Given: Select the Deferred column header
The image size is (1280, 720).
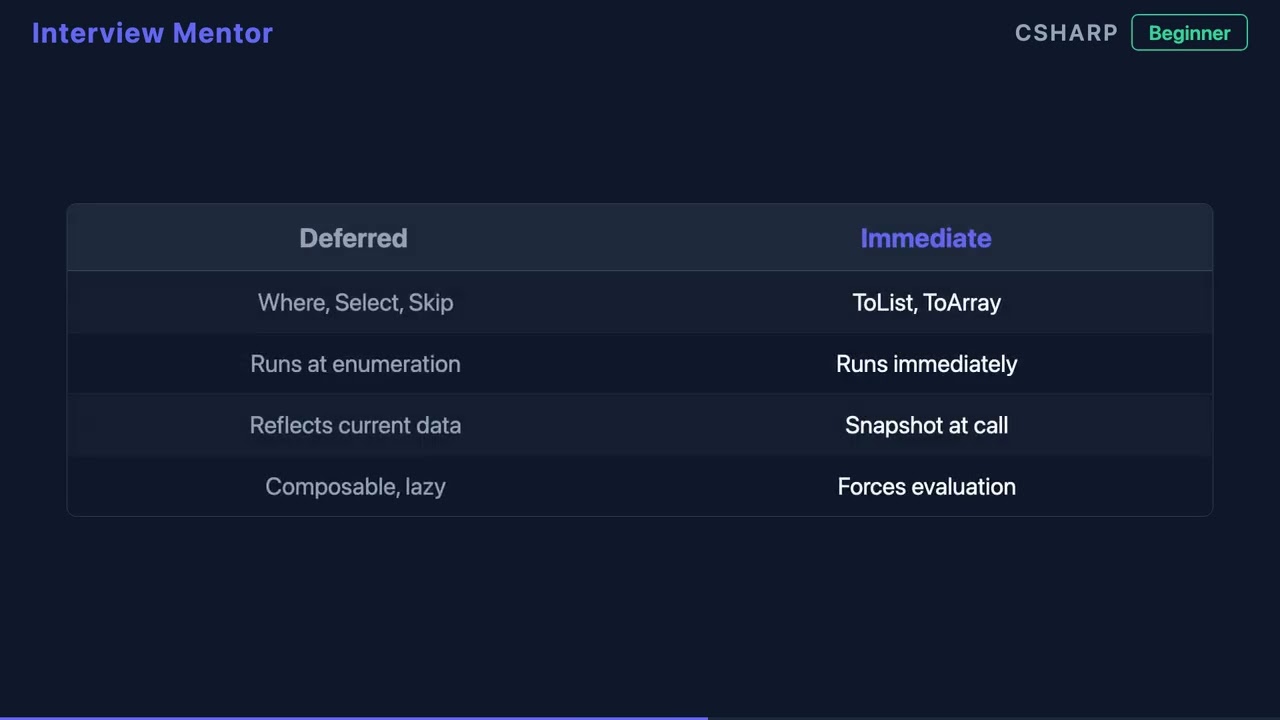Looking at the screenshot, I should tap(354, 238).
